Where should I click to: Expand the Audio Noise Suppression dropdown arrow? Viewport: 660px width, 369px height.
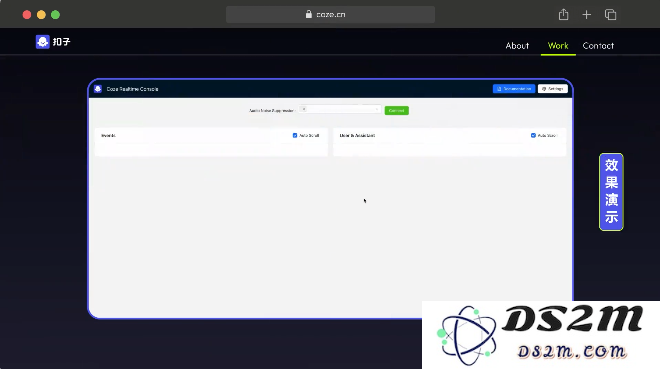coord(377,109)
